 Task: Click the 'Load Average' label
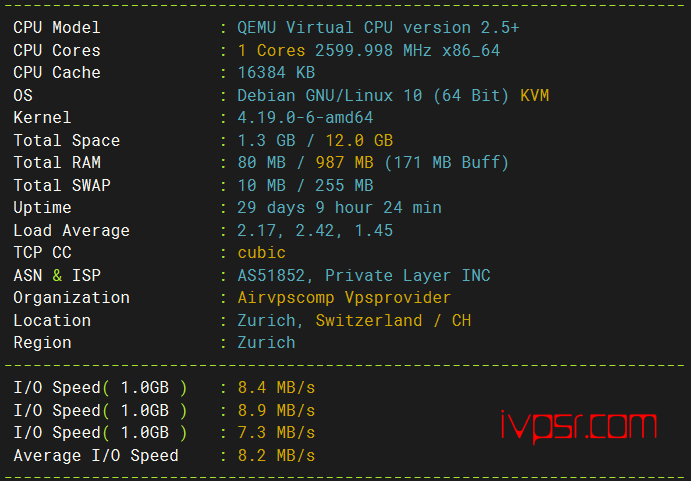coord(71,231)
